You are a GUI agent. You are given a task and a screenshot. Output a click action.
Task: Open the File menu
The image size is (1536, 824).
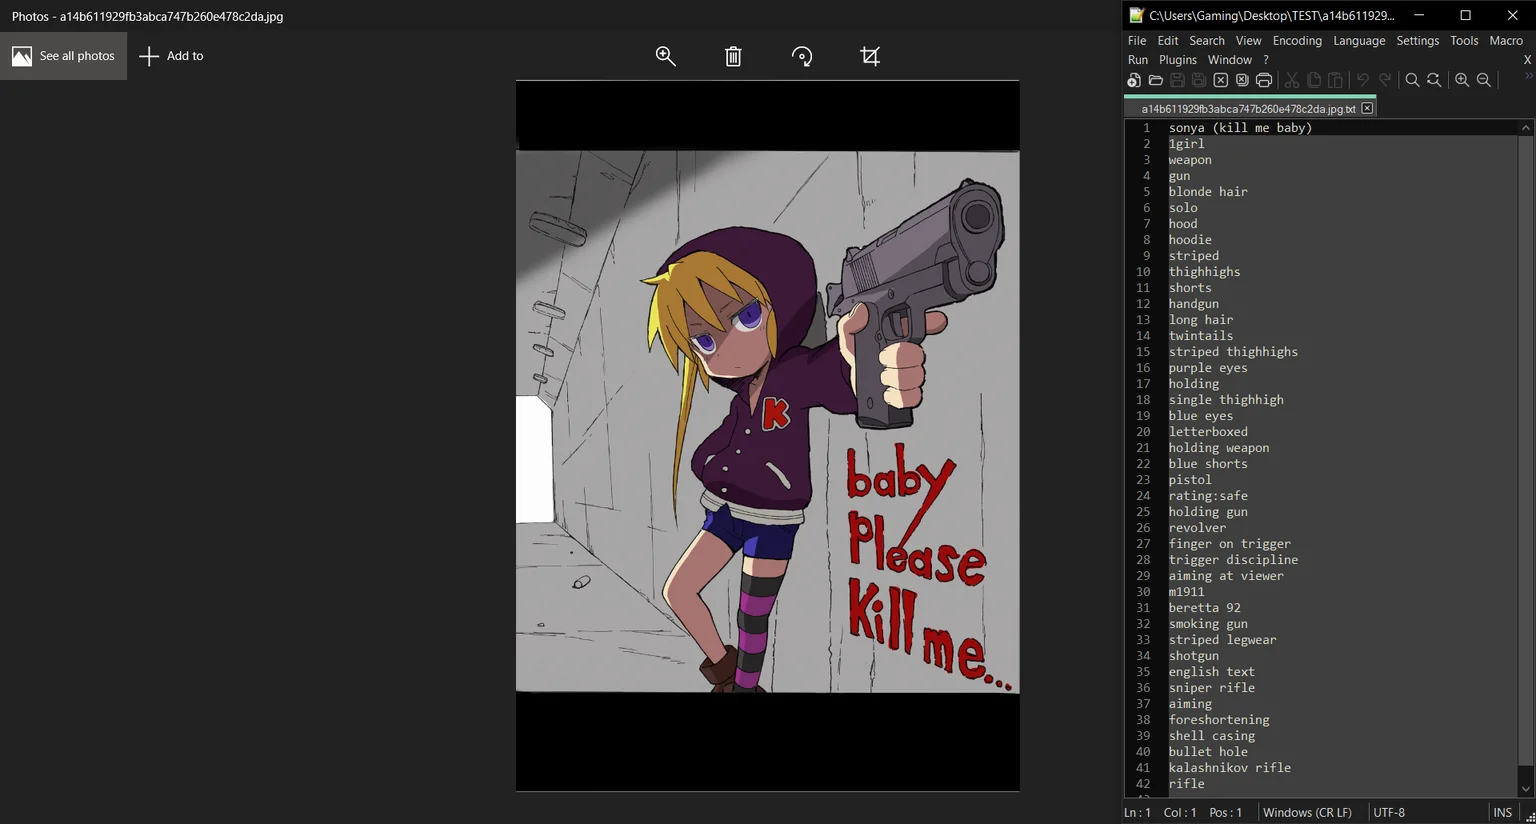(x=1137, y=41)
